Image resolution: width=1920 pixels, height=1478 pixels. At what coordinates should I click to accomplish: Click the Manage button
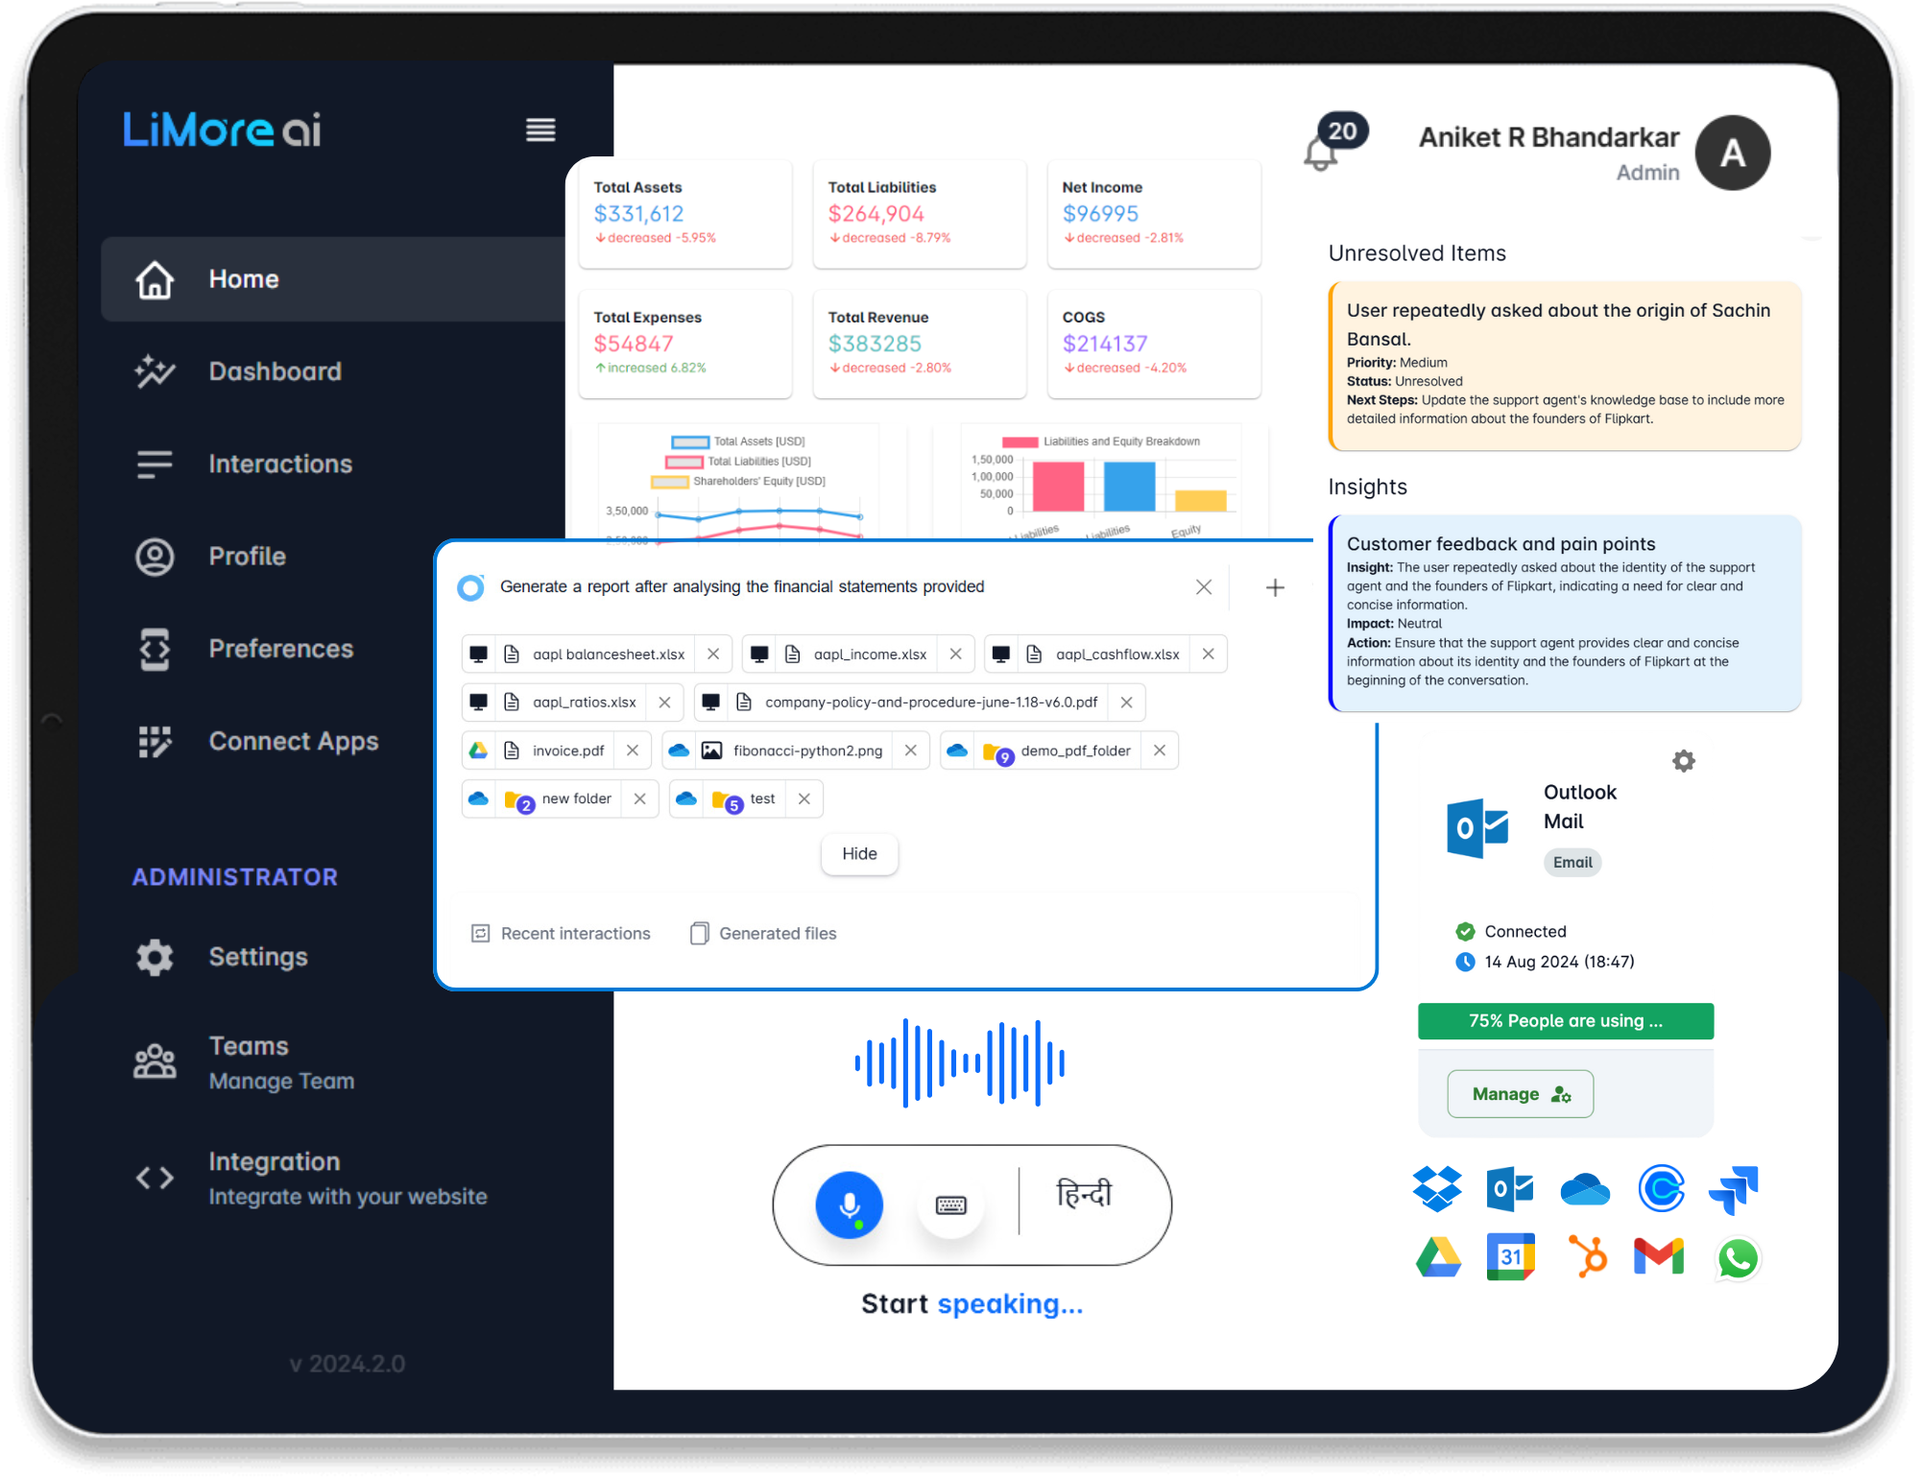coord(1519,1094)
